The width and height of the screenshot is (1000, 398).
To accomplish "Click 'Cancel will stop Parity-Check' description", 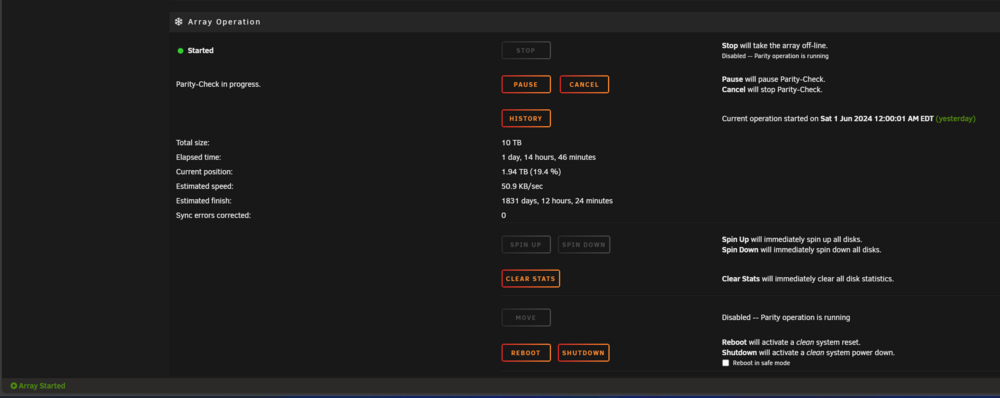I will click(772, 90).
